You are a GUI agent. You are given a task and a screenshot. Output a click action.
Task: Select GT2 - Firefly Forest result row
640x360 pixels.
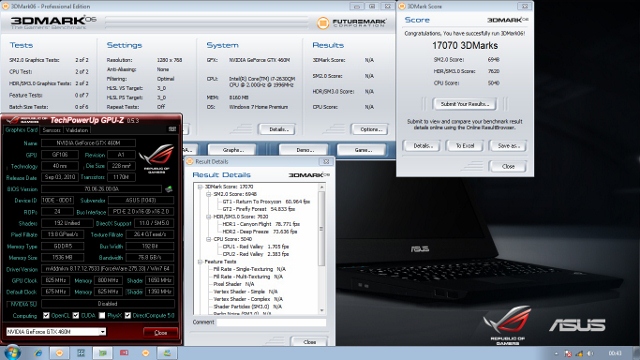point(258,209)
